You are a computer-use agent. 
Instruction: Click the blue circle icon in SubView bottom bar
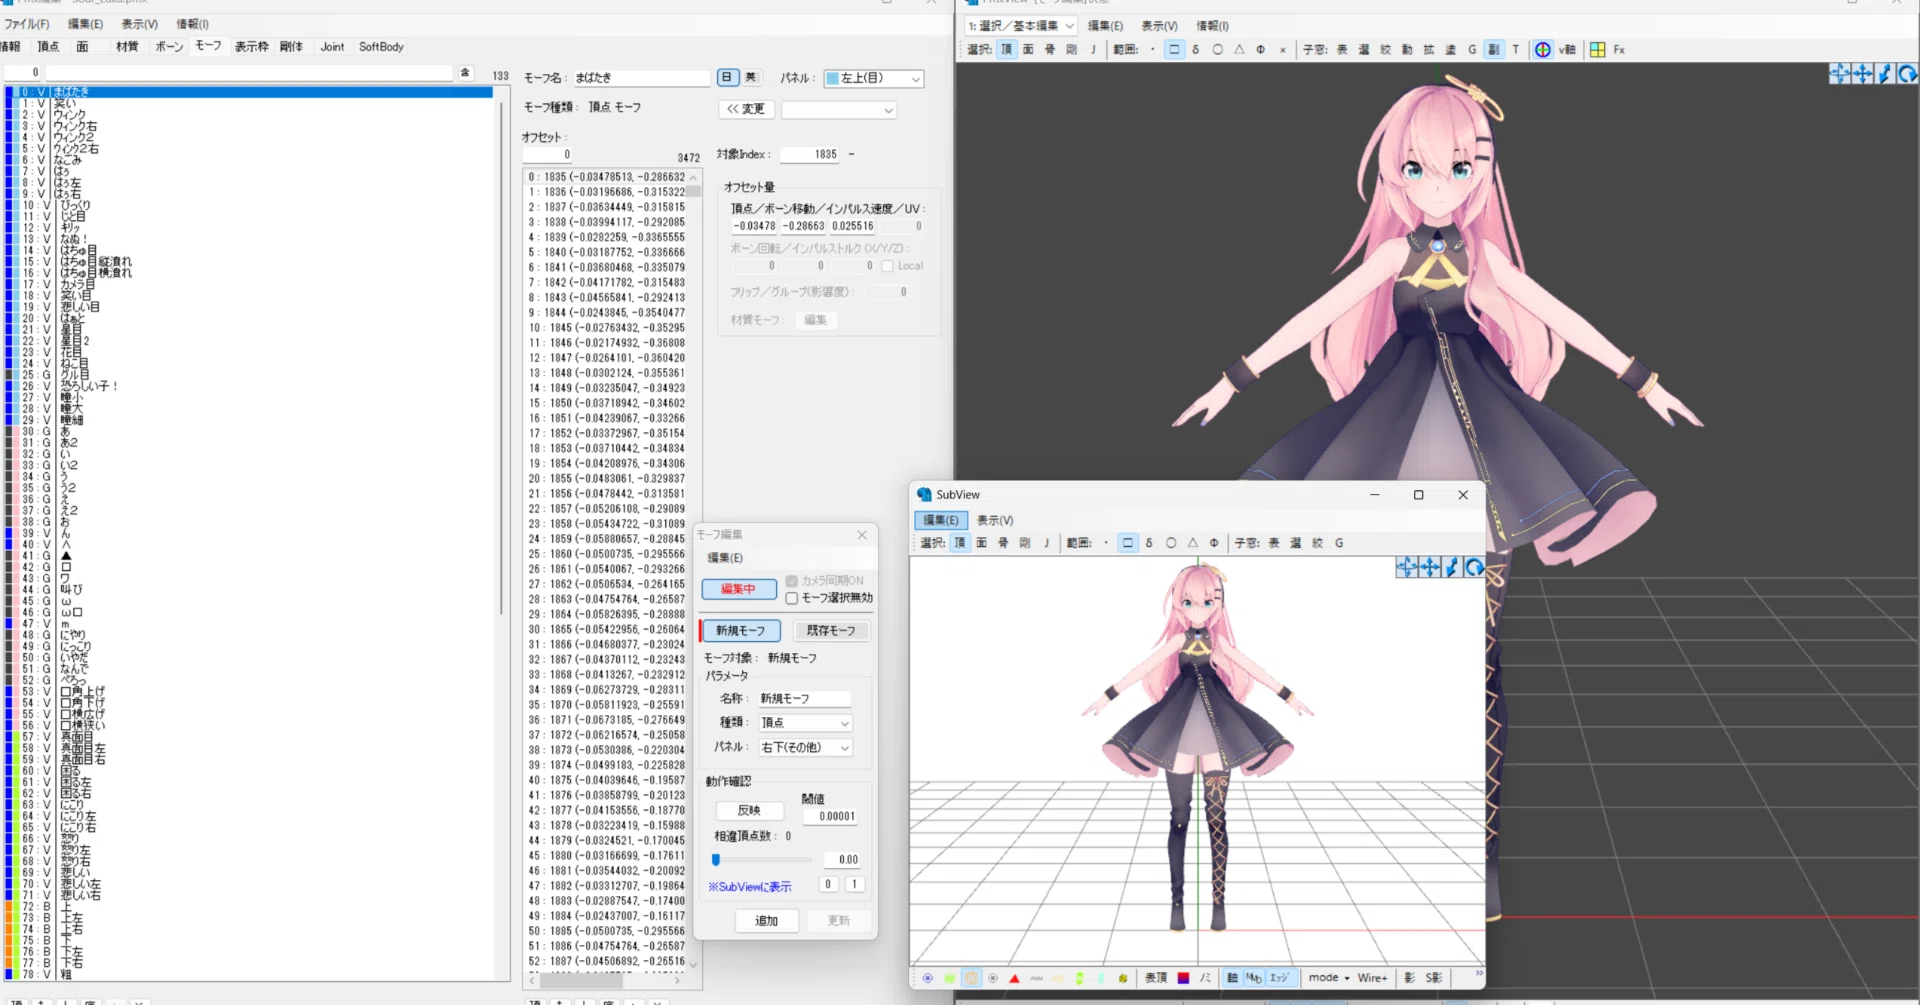tap(928, 978)
